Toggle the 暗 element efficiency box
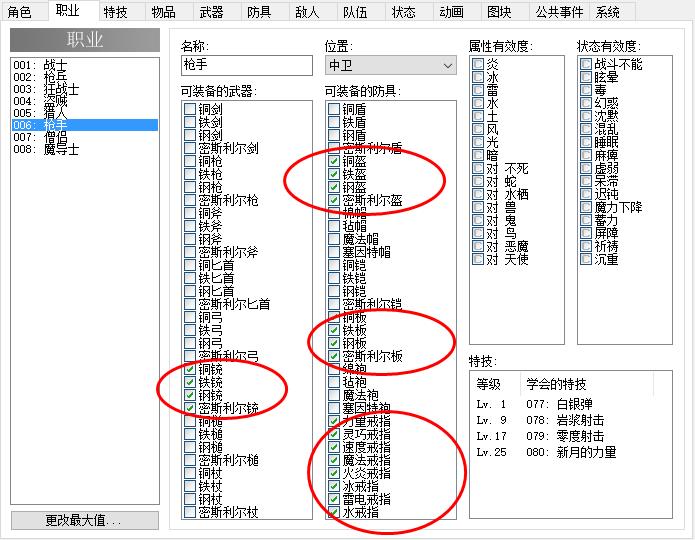The image size is (695, 540). click(478, 155)
